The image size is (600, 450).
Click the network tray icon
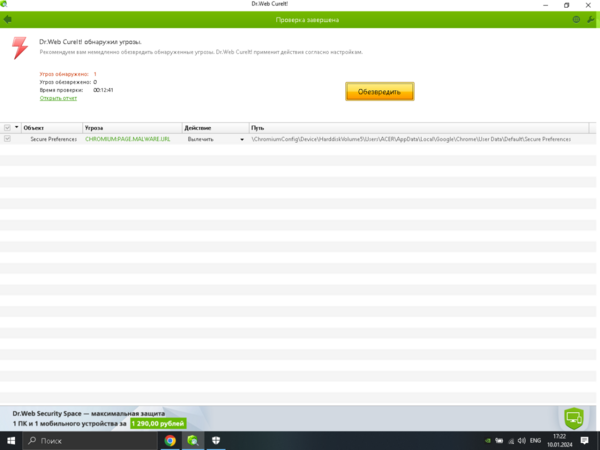point(511,441)
